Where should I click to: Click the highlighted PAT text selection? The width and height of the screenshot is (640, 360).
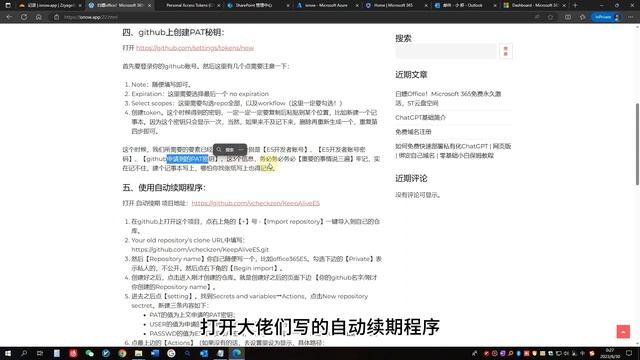(187, 159)
